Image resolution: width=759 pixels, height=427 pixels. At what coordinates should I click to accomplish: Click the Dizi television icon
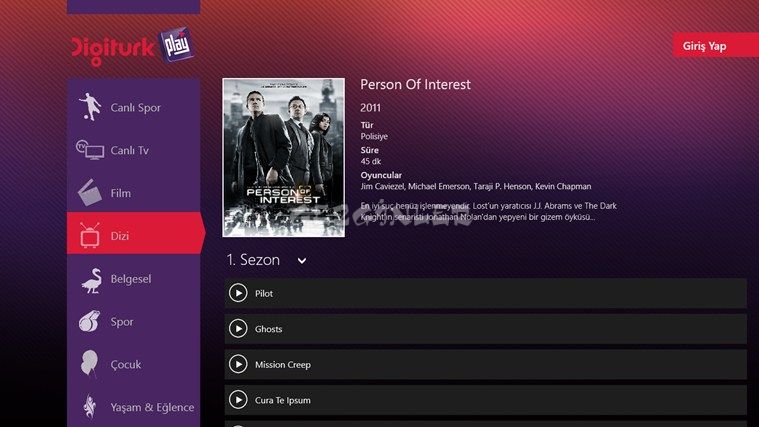point(90,235)
